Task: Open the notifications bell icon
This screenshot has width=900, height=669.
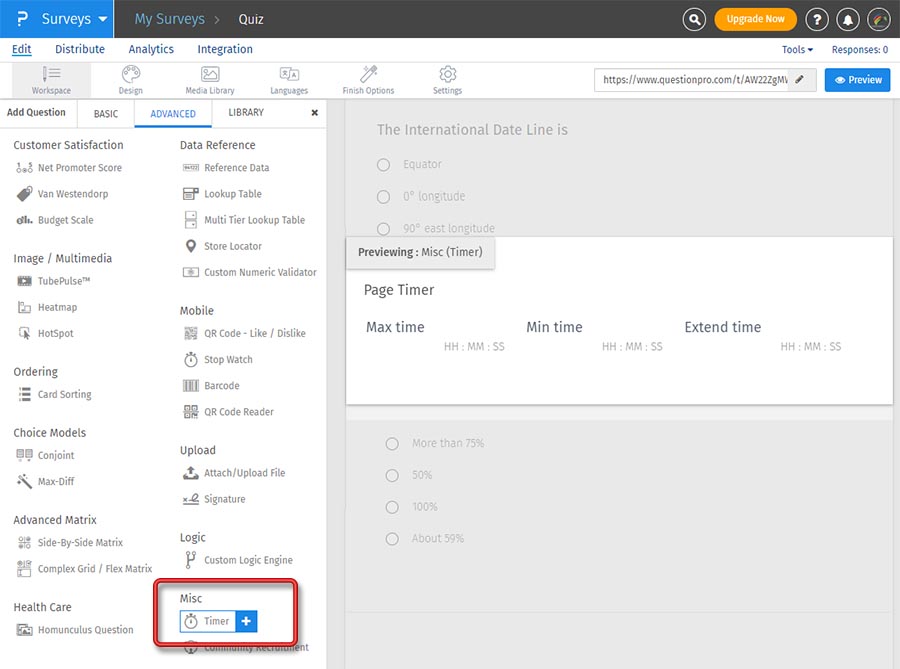Action: coord(848,19)
